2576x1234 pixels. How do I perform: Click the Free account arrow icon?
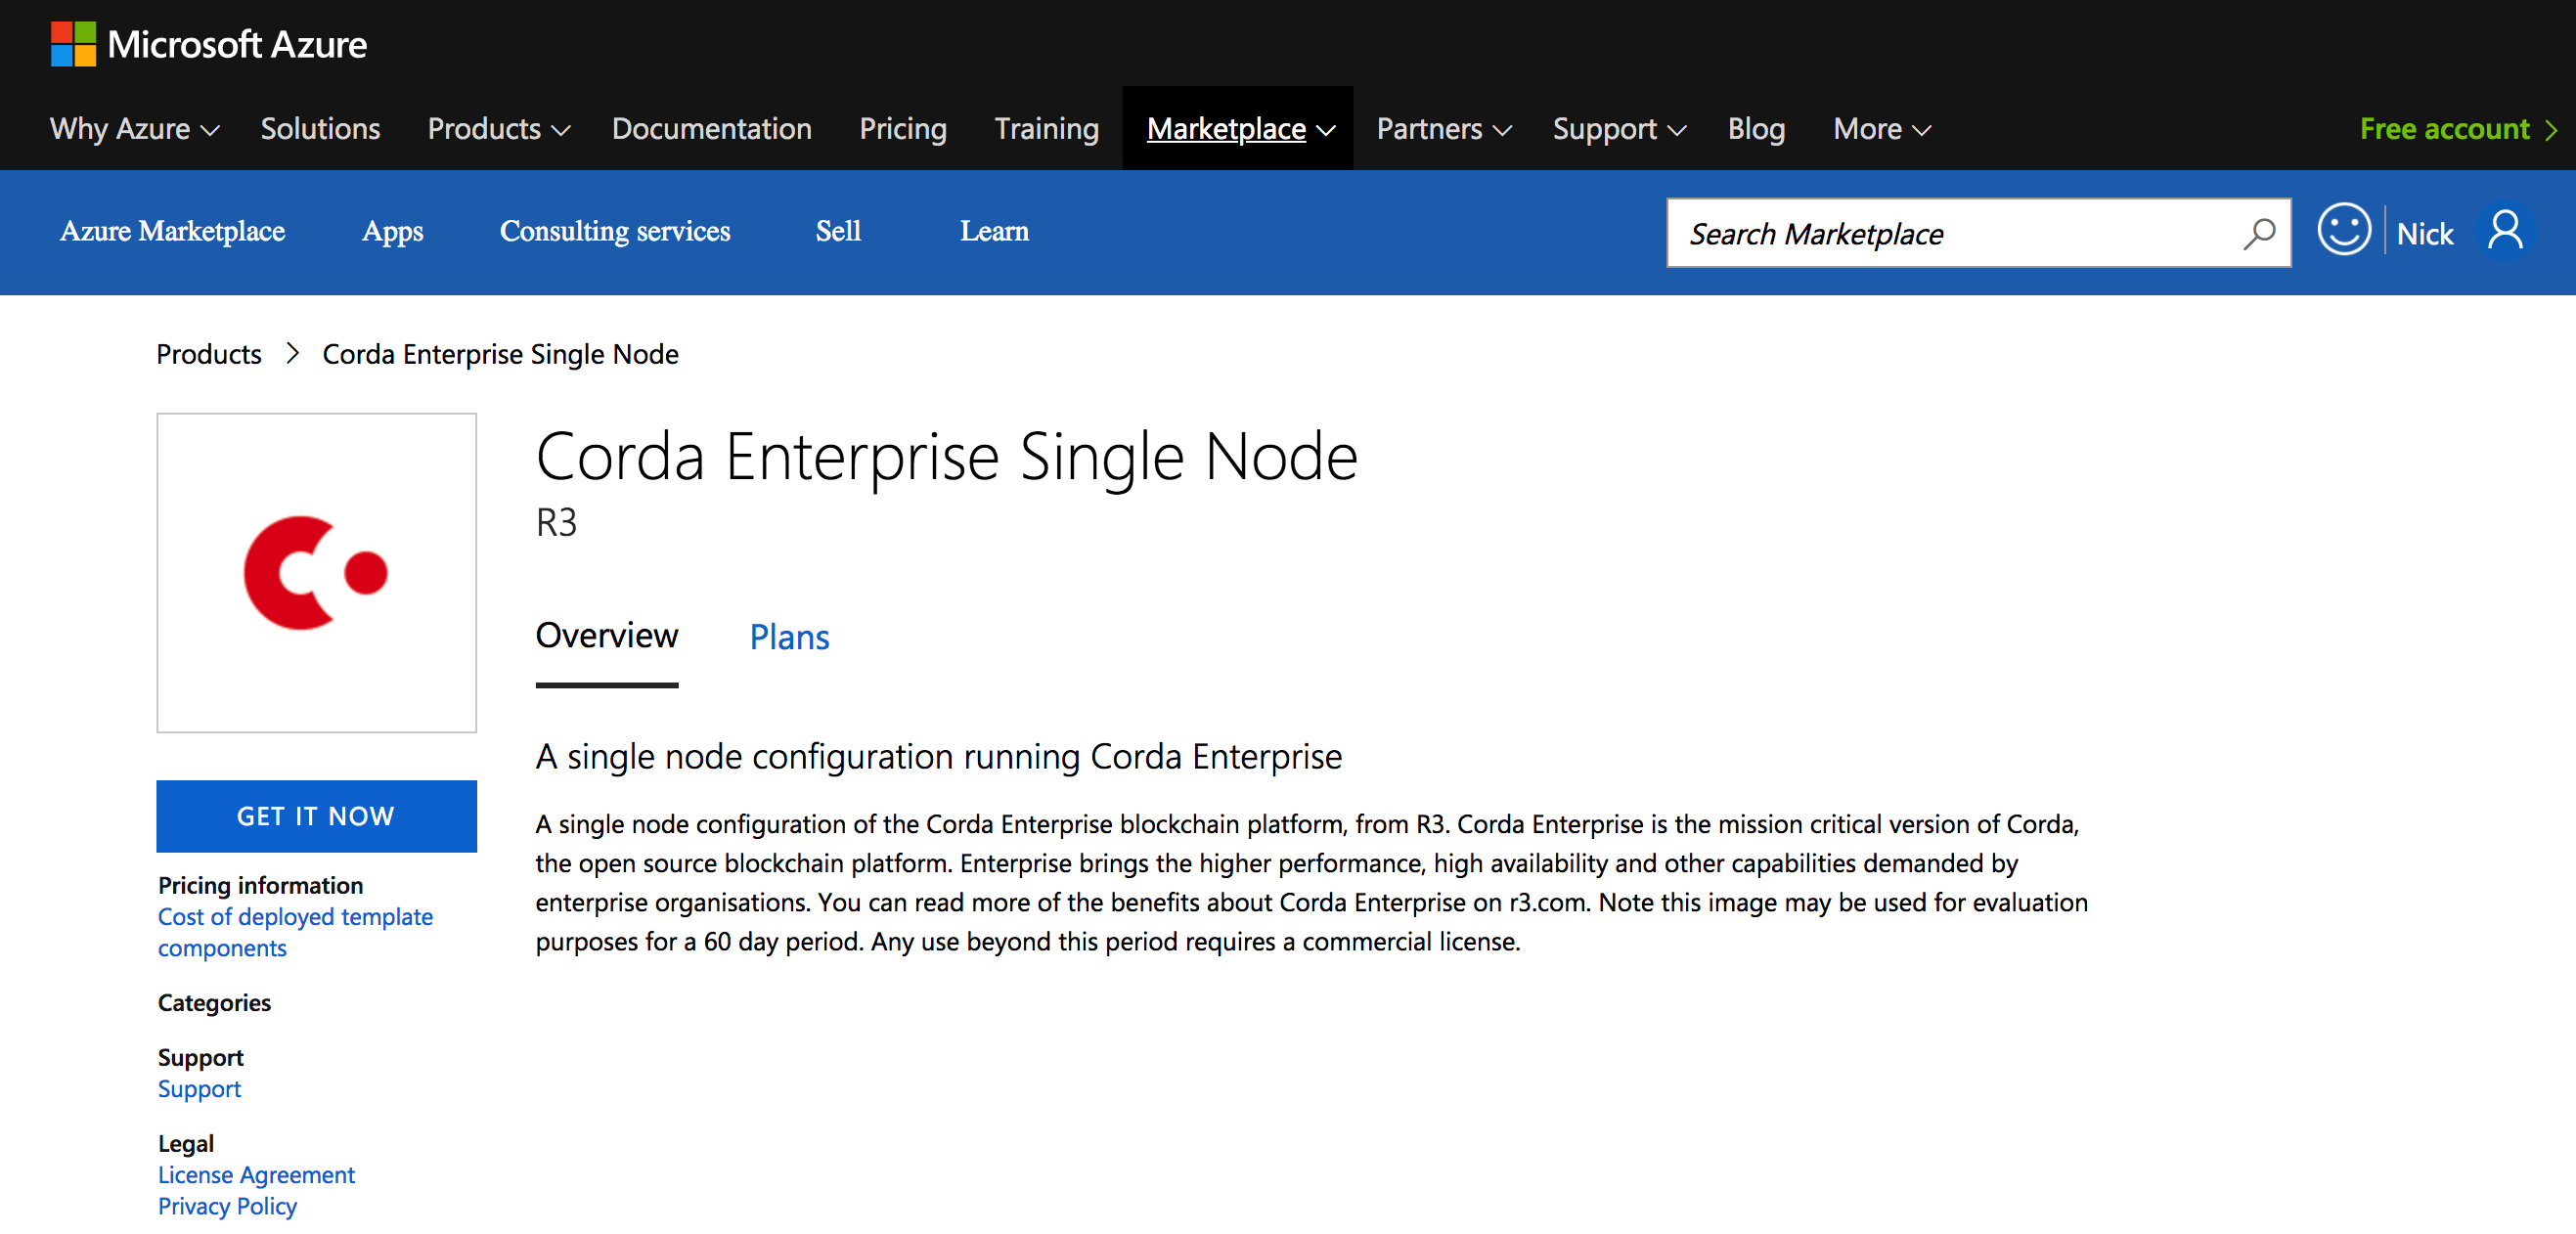2551,130
